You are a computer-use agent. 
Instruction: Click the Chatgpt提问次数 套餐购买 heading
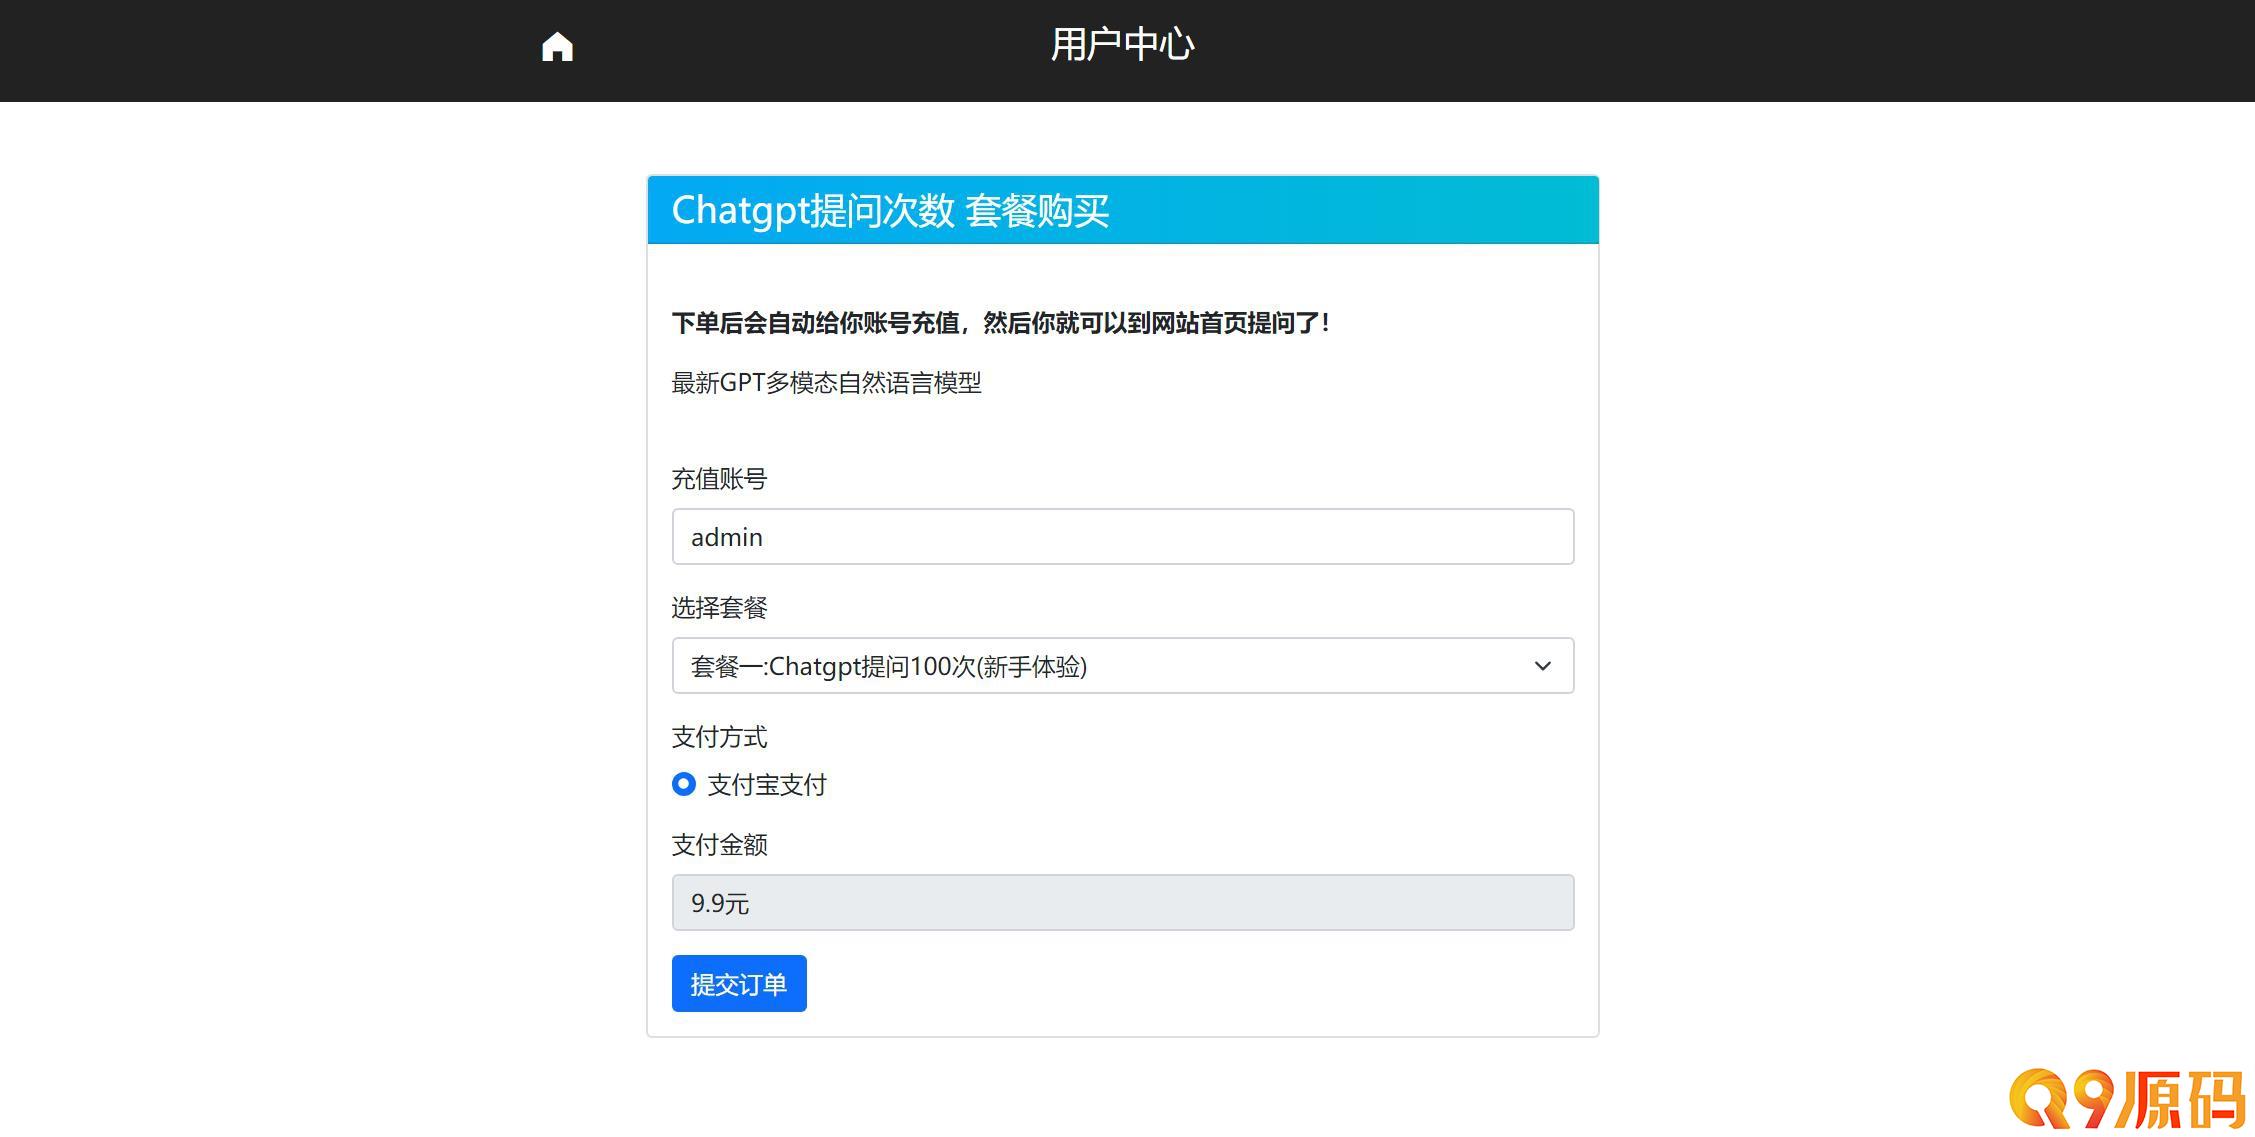point(890,211)
